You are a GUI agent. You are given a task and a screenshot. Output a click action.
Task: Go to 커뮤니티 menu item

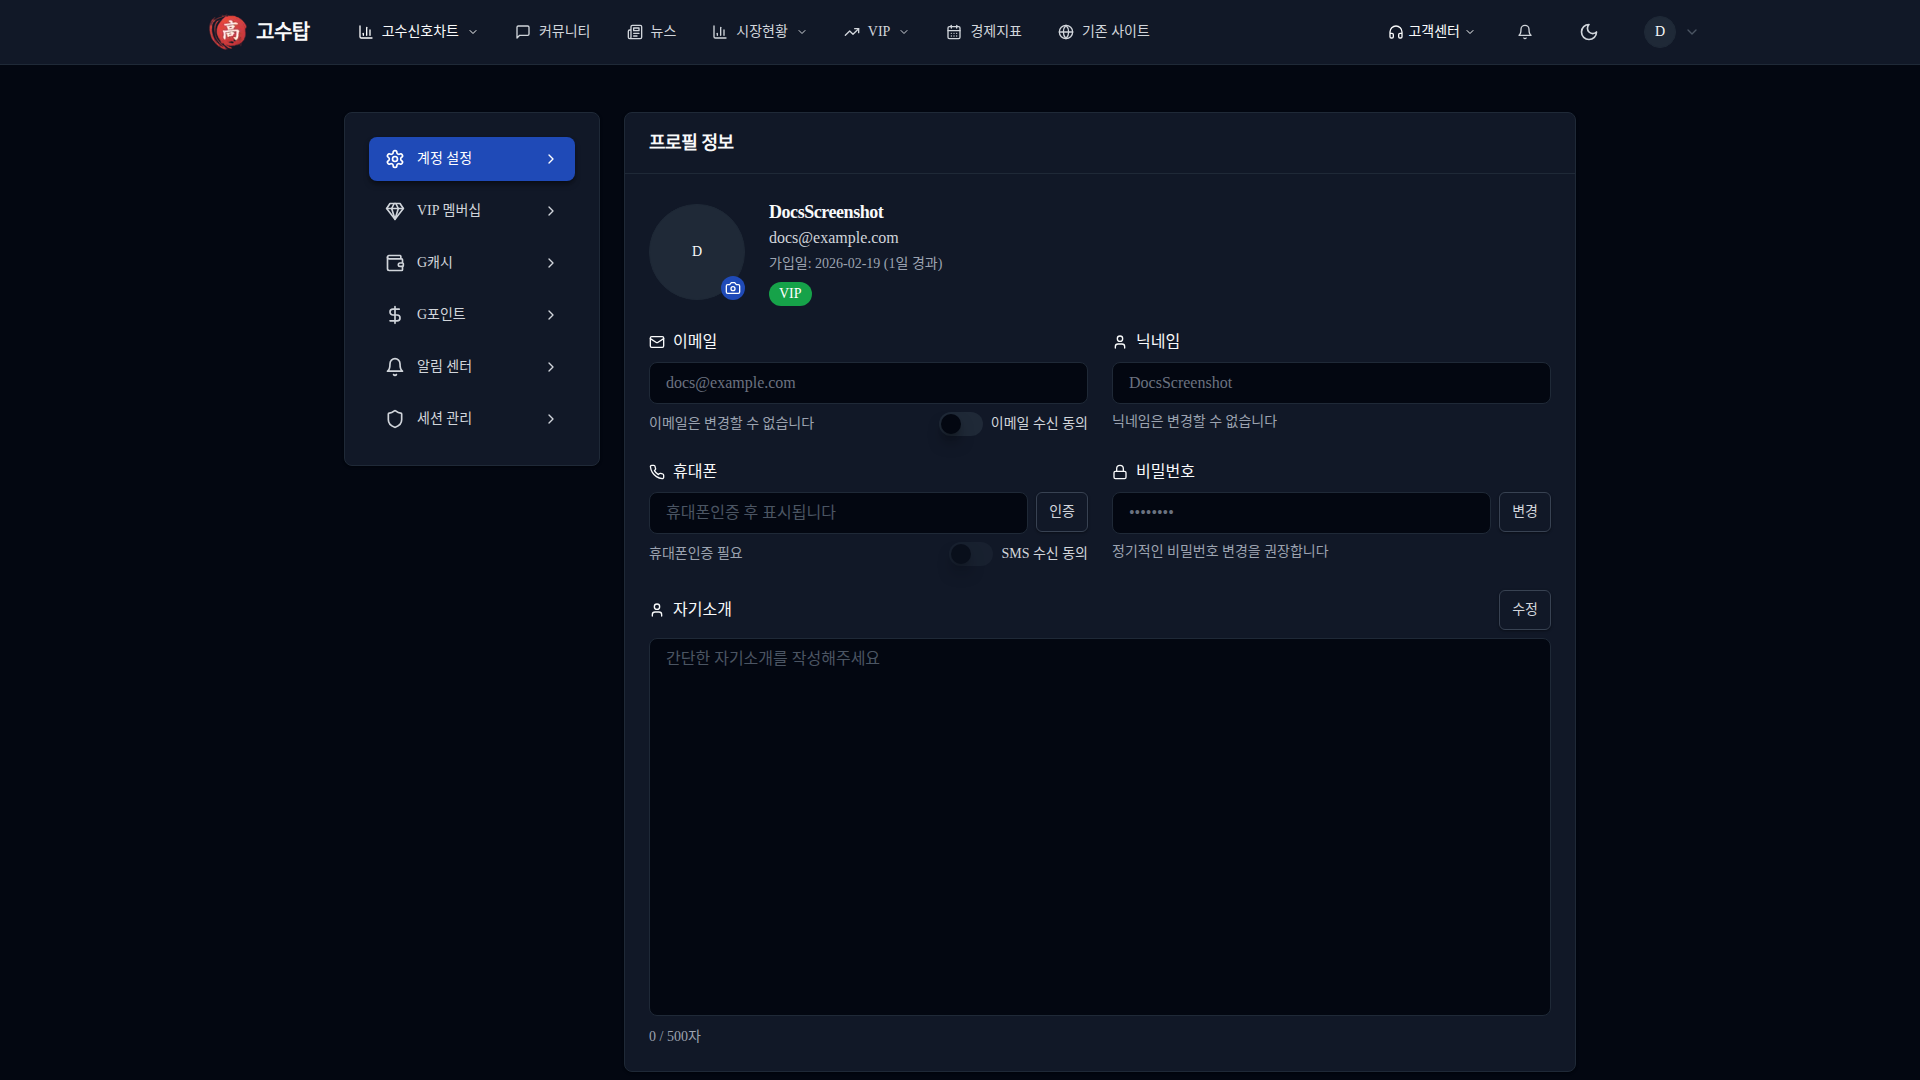coord(552,32)
